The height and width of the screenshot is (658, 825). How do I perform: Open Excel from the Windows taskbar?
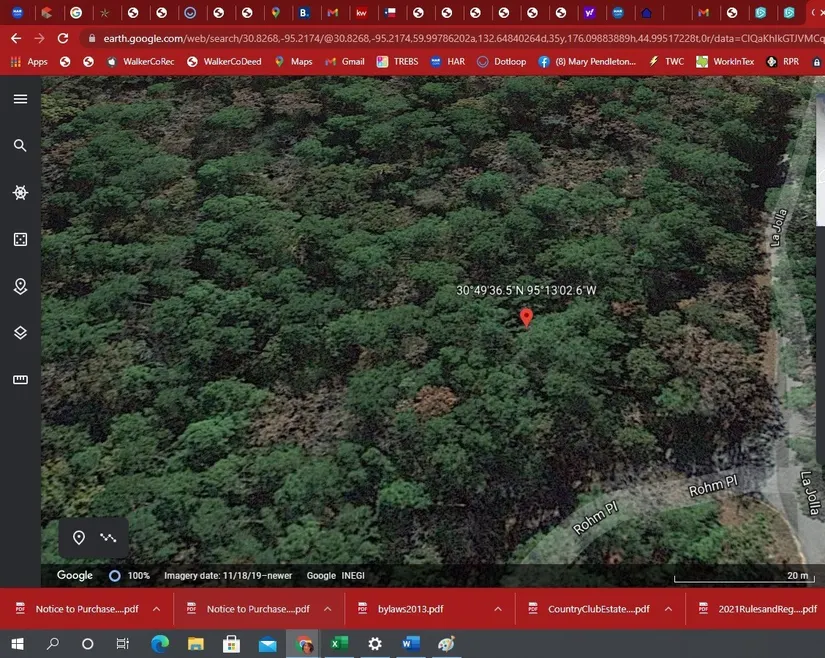pyautogui.click(x=339, y=644)
